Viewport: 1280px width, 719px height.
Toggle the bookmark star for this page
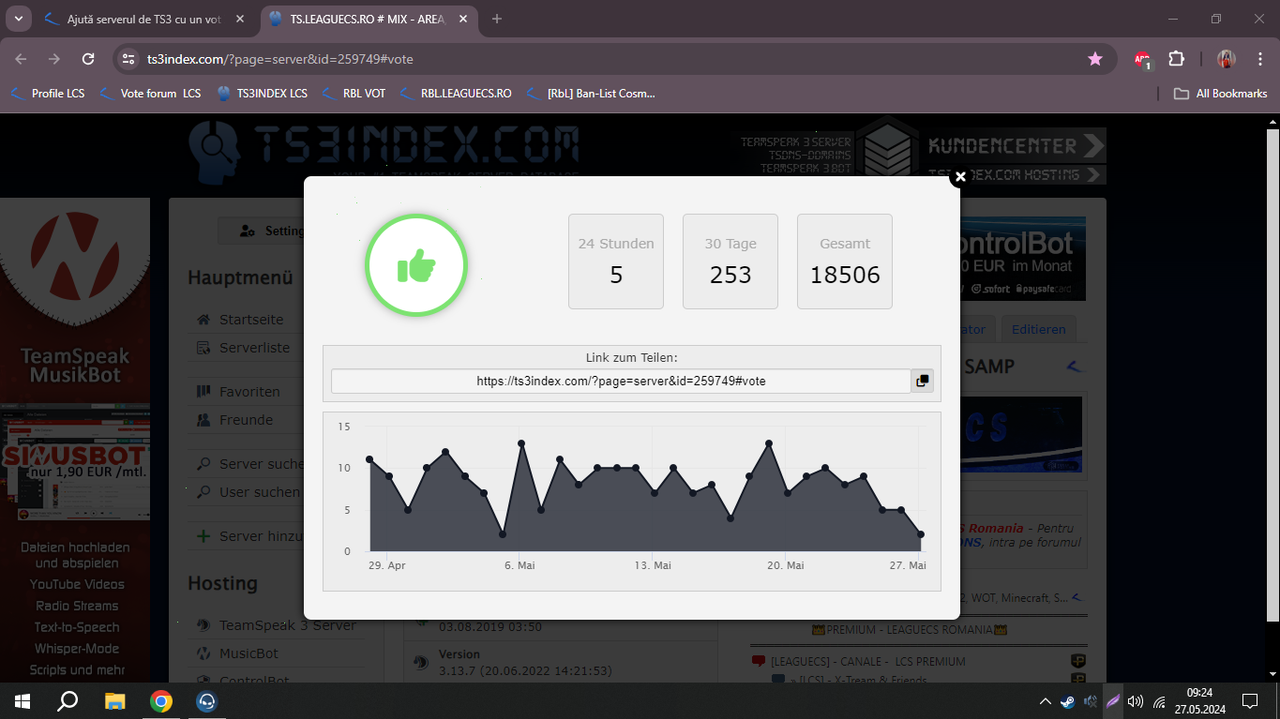1095,59
